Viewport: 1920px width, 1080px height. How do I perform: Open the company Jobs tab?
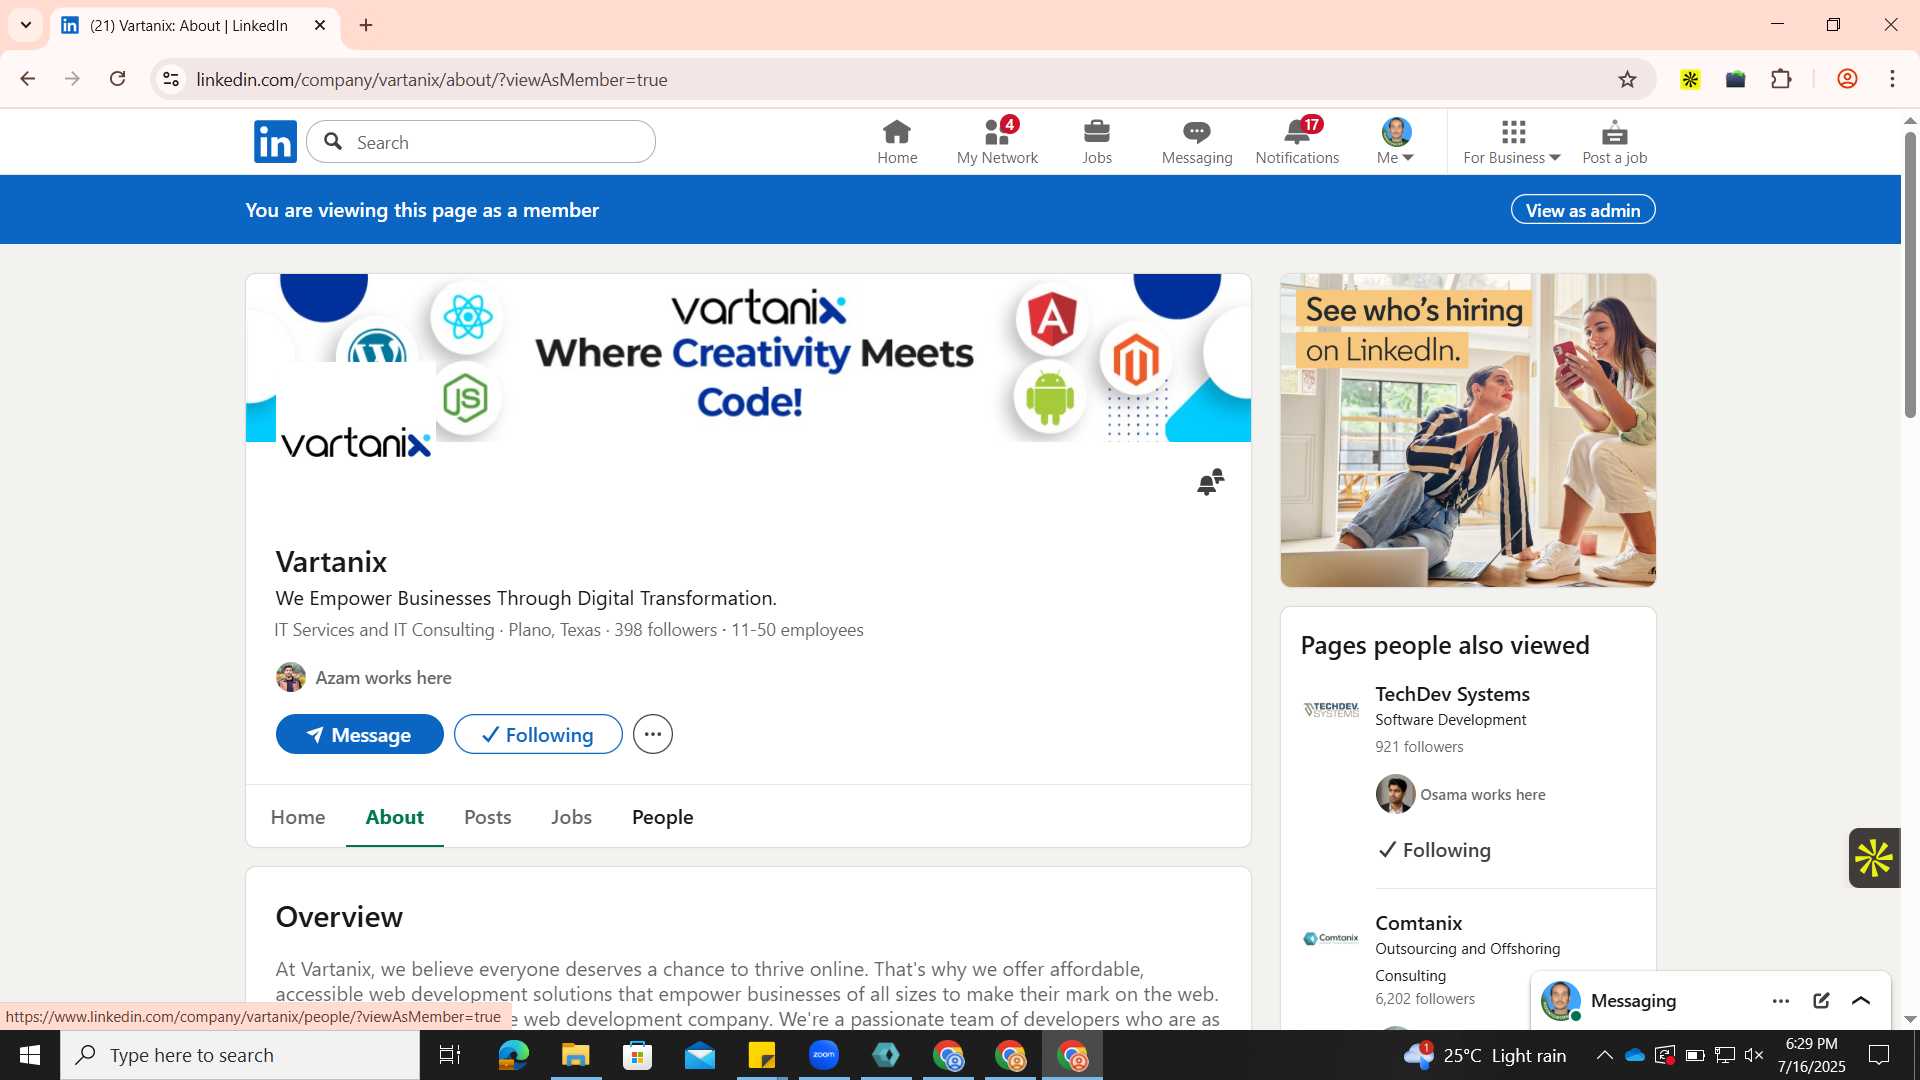(x=572, y=817)
